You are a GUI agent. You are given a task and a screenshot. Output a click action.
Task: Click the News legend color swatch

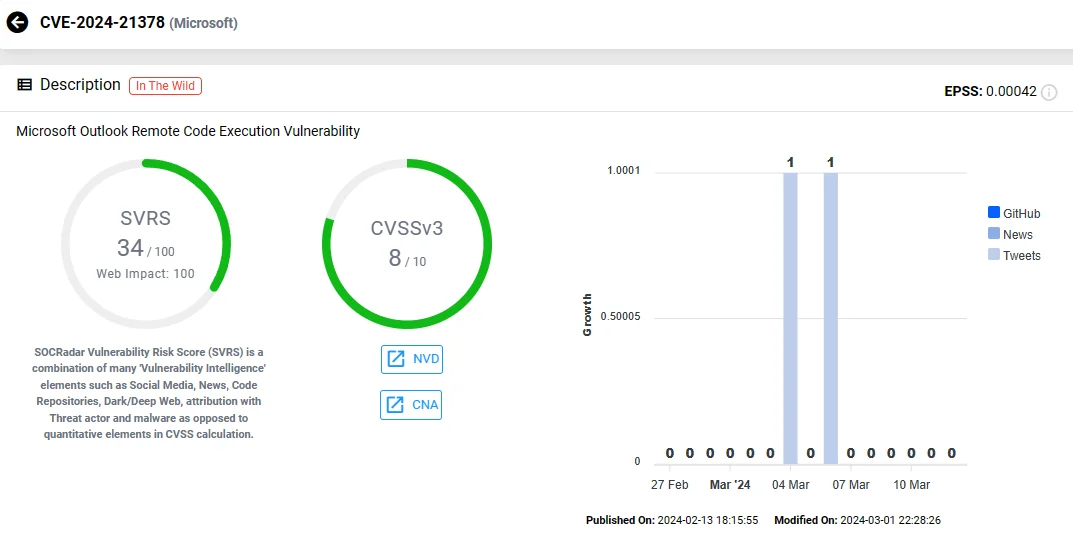click(994, 234)
